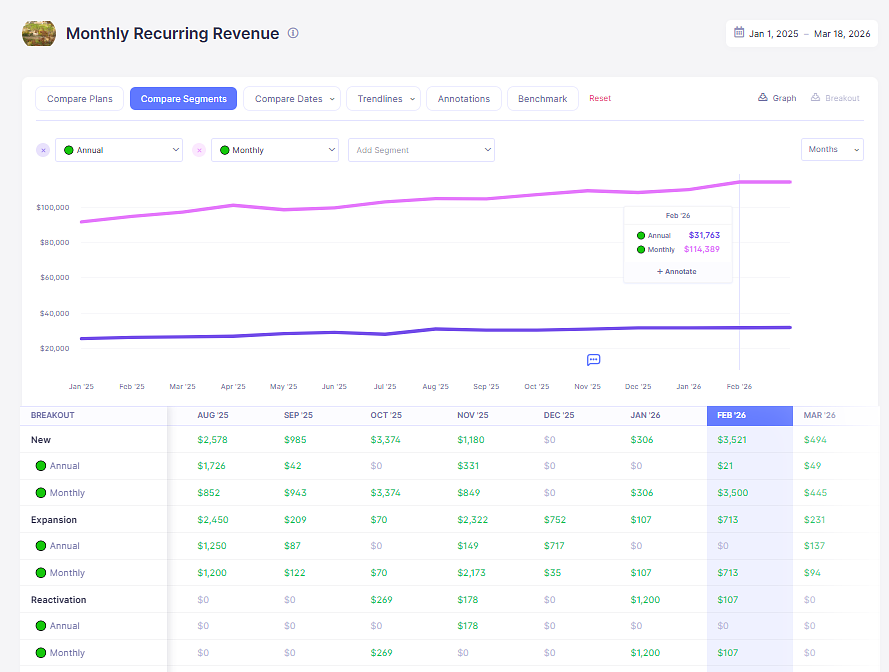Switch to Breakout view
Screen dimensions: 889x672
[835, 98]
